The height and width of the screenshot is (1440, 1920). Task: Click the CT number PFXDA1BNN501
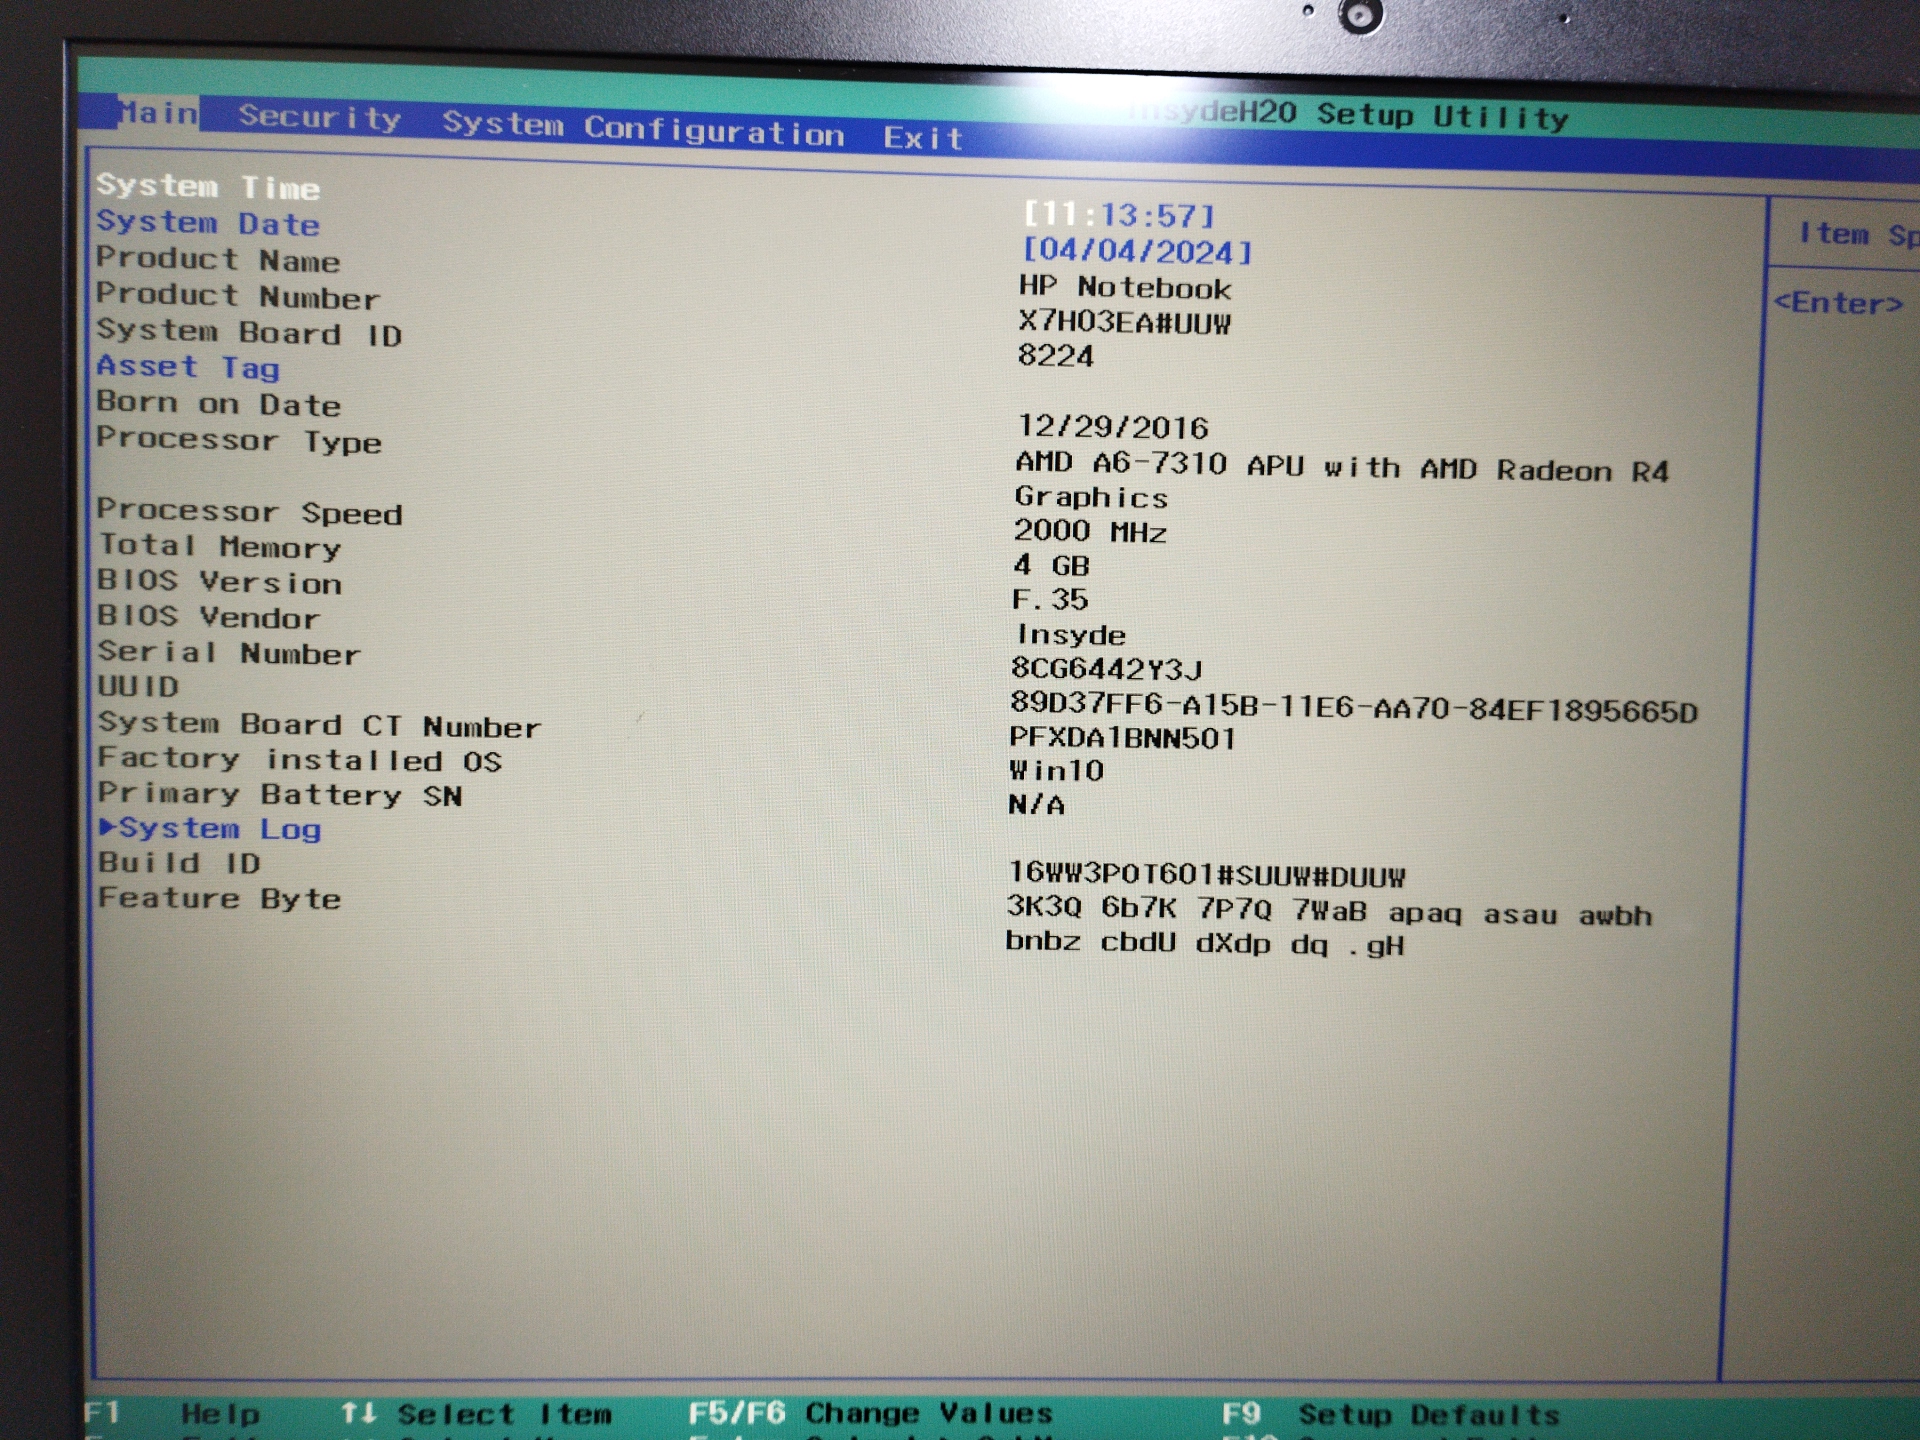coord(1123,738)
